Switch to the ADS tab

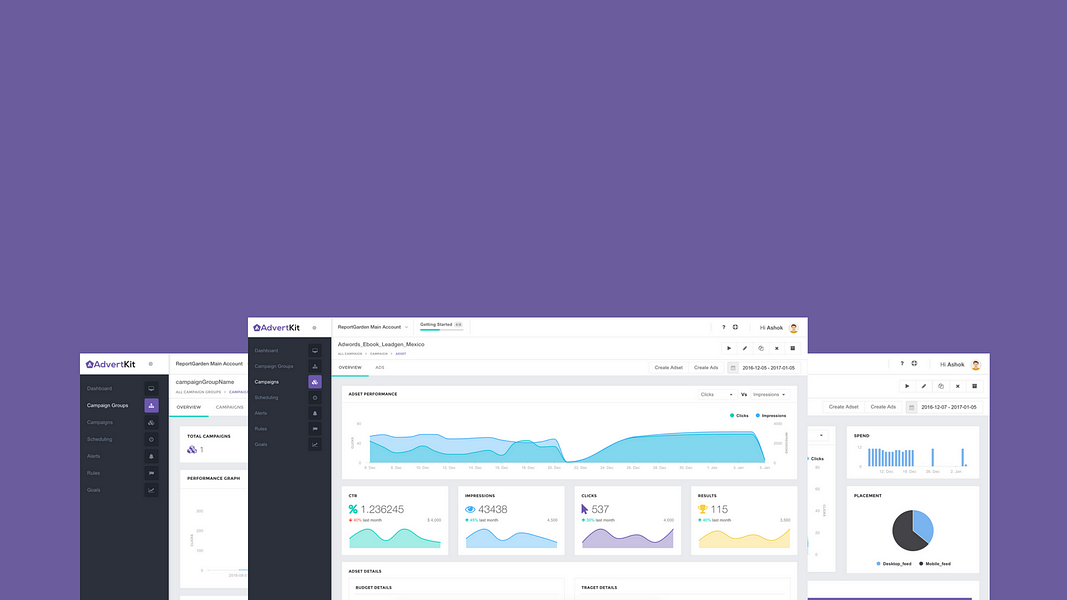point(380,367)
